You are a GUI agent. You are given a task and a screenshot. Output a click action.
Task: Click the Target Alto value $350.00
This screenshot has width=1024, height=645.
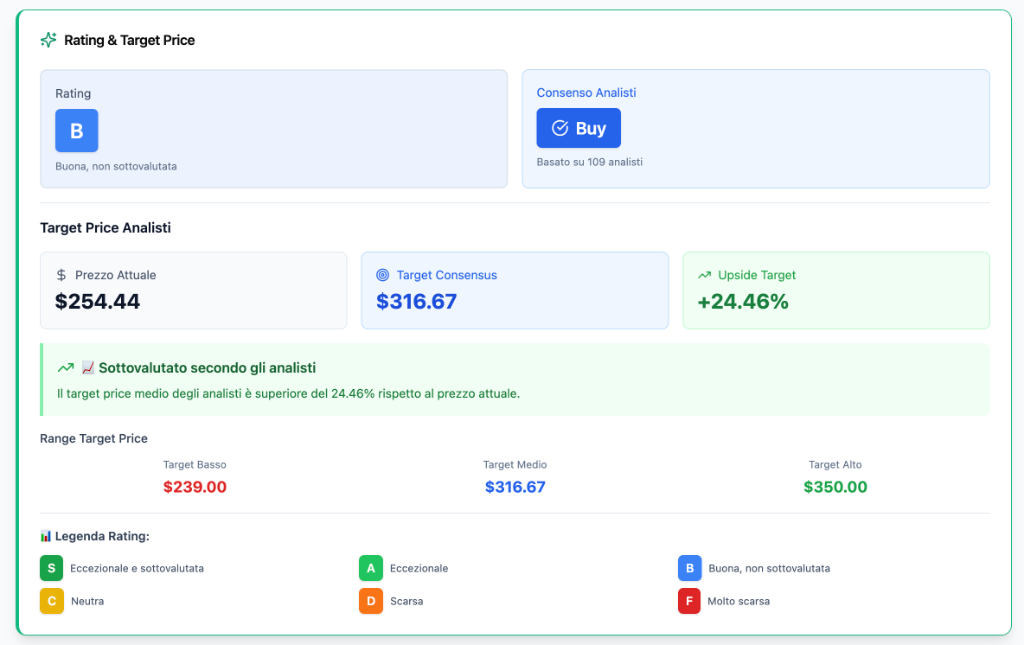[835, 487]
